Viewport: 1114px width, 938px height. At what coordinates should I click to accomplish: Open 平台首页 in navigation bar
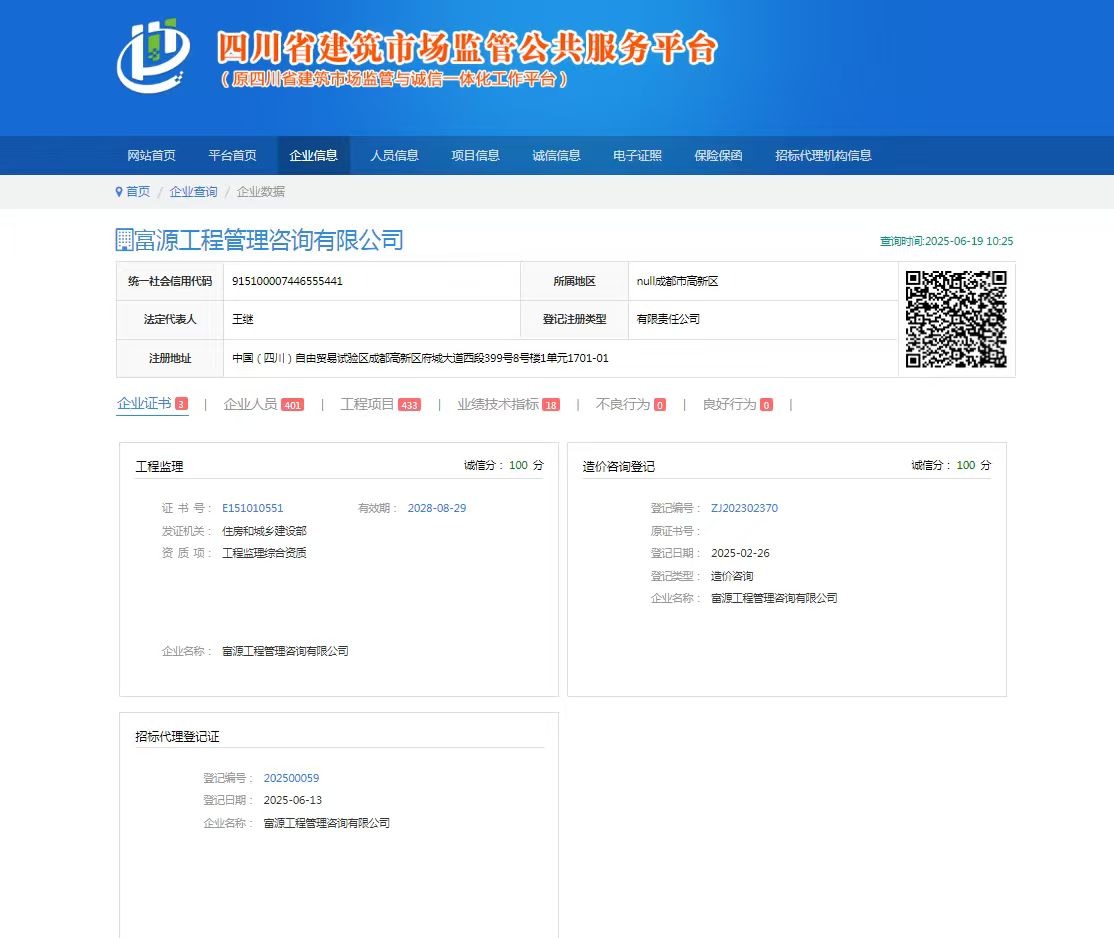pos(232,155)
